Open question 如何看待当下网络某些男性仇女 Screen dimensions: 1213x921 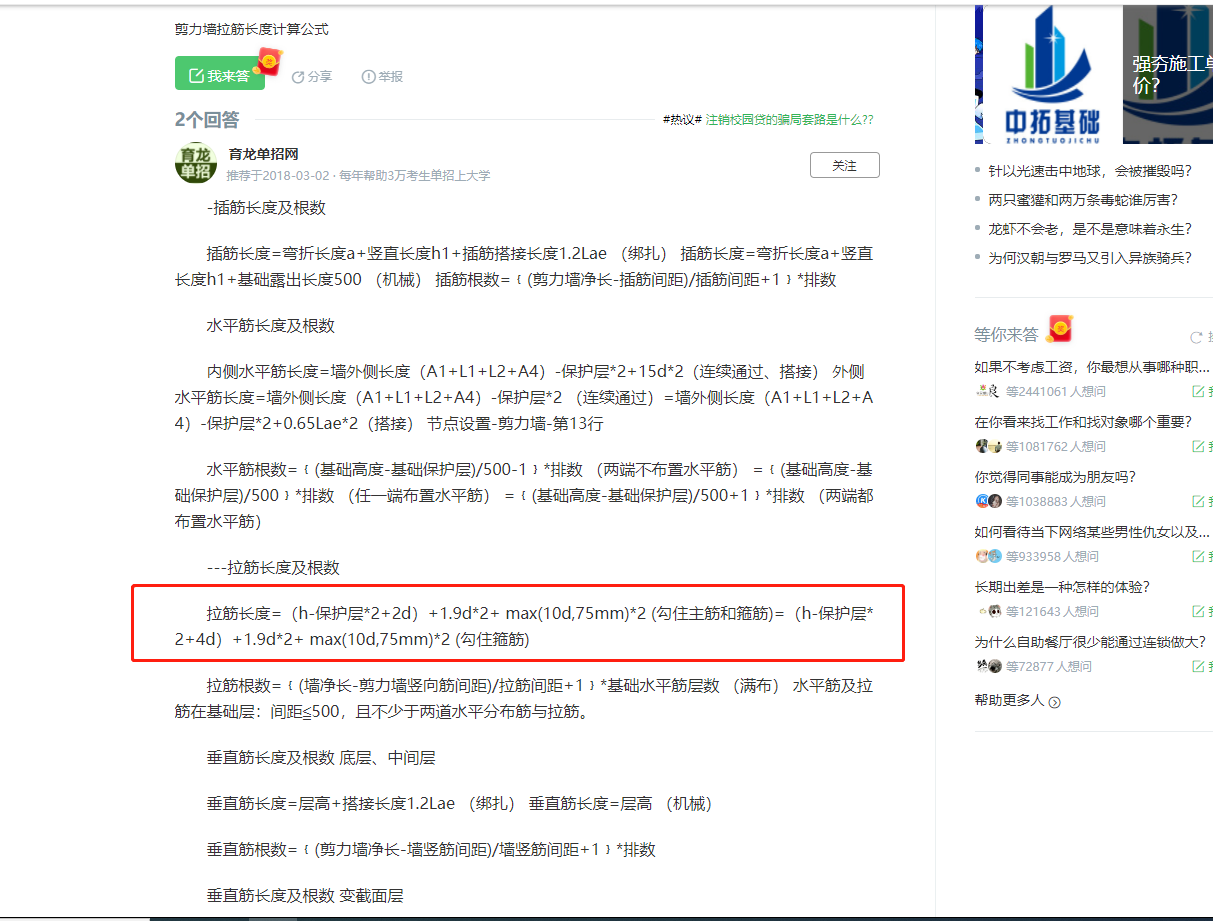(1092, 532)
